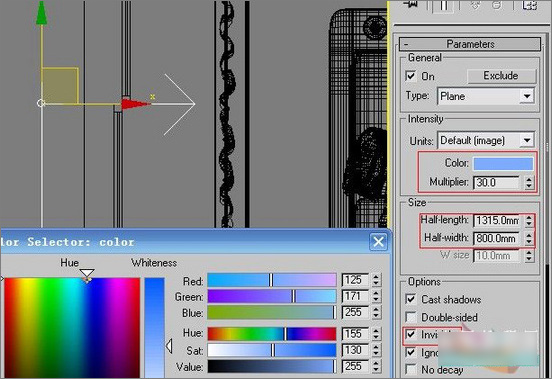
Task: Click the Value field showing 255
Action: point(355,366)
